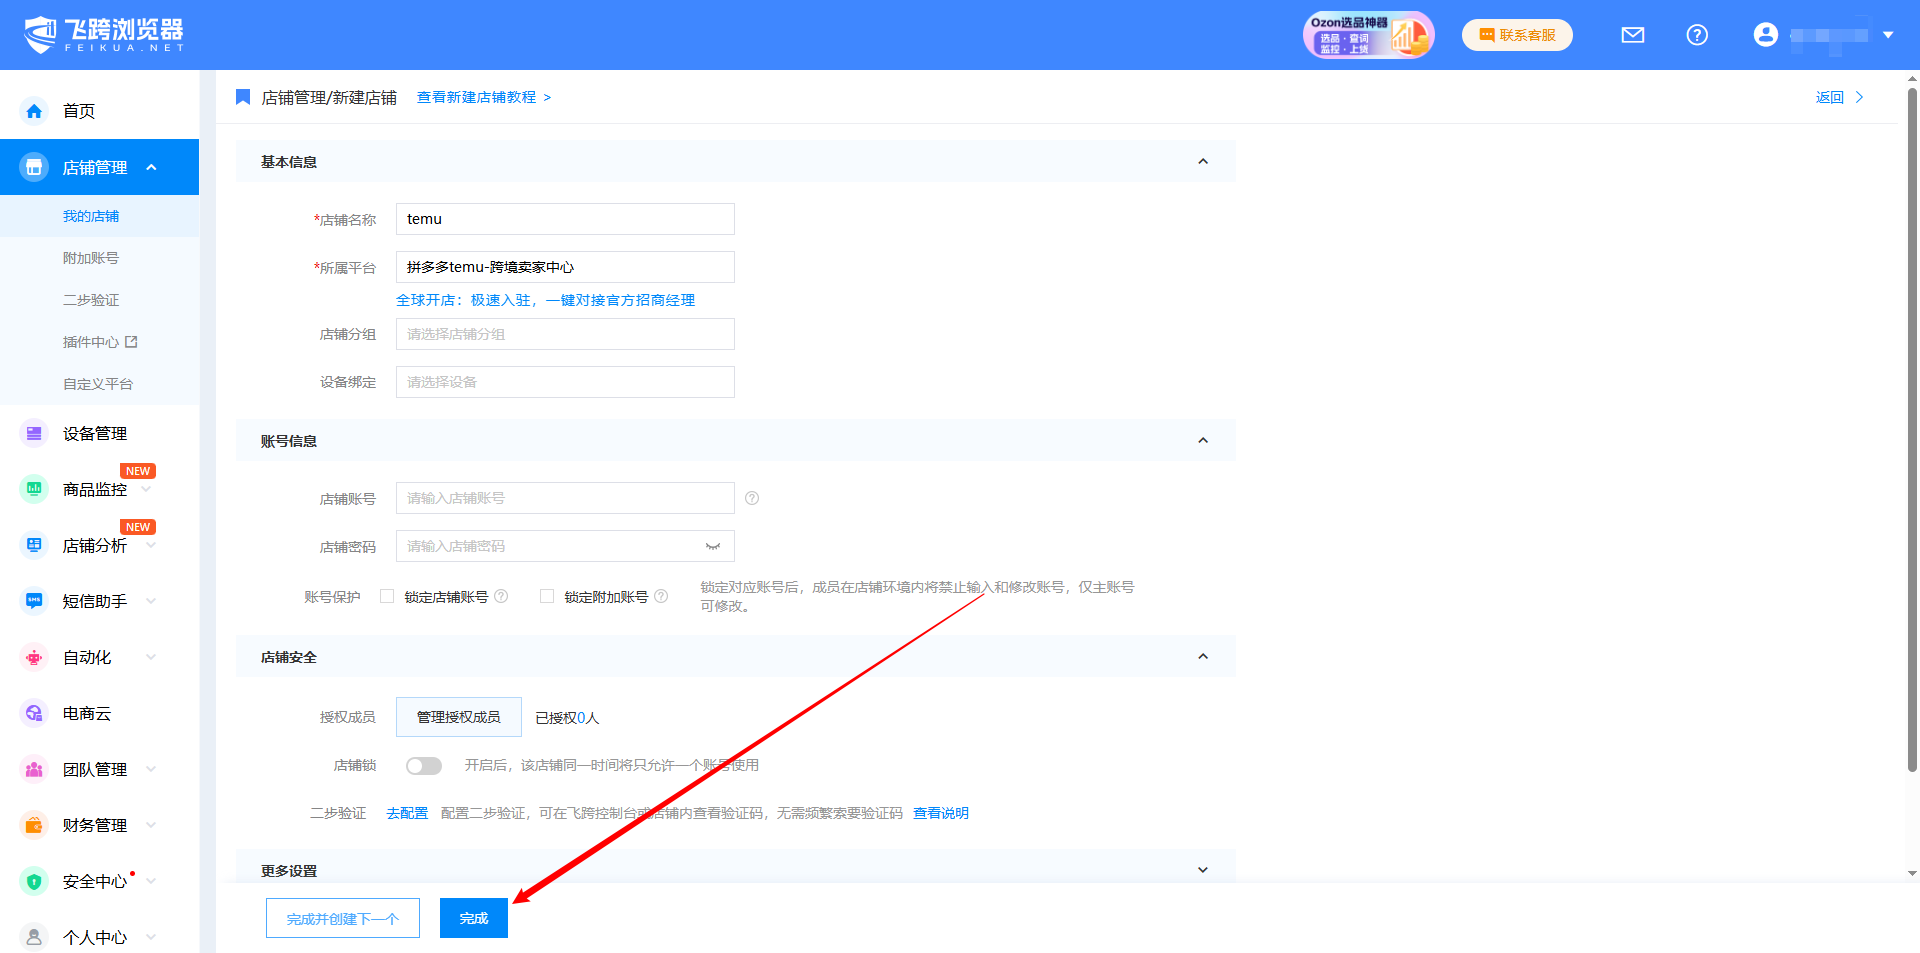Open 设备管理 in sidebar menu
This screenshot has width=1920, height=953.
click(x=95, y=433)
